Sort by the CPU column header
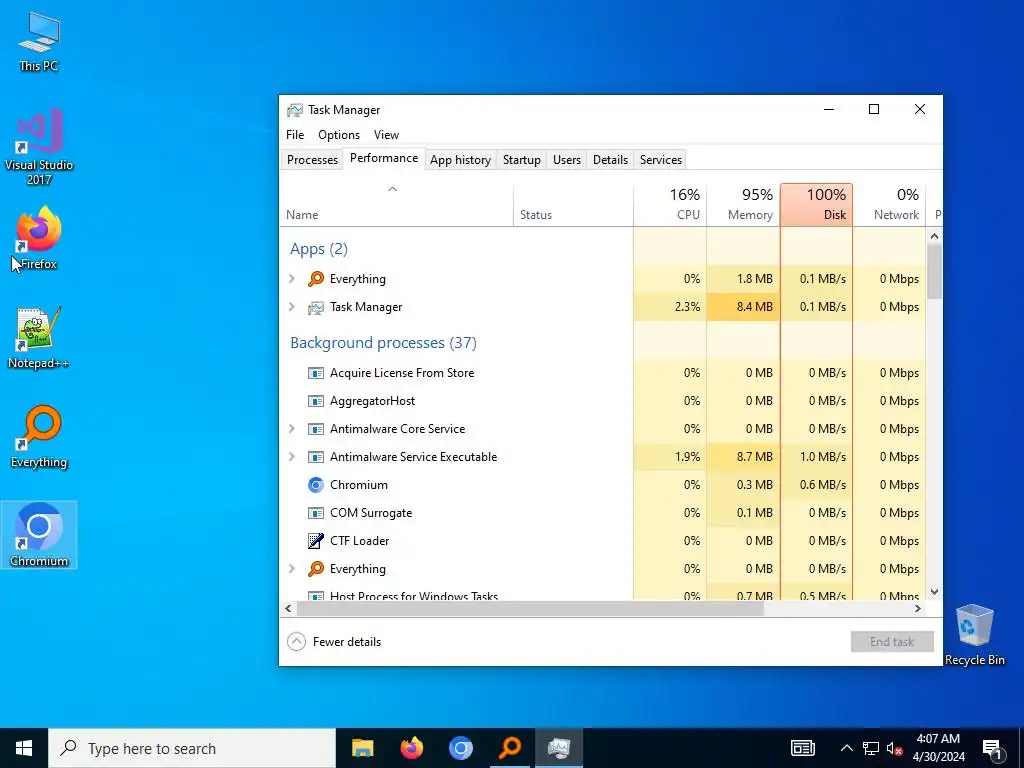 click(x=670, y=205)
